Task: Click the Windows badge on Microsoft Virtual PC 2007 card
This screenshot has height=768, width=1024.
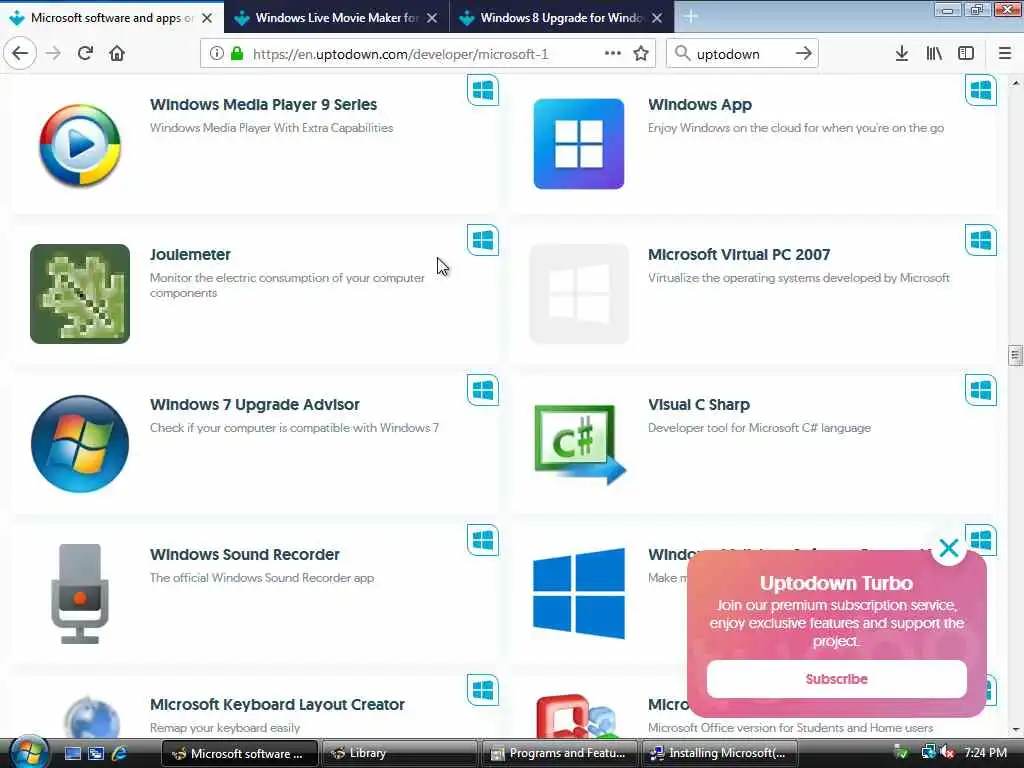Action: pyautogui.click(x=981, y=240)
